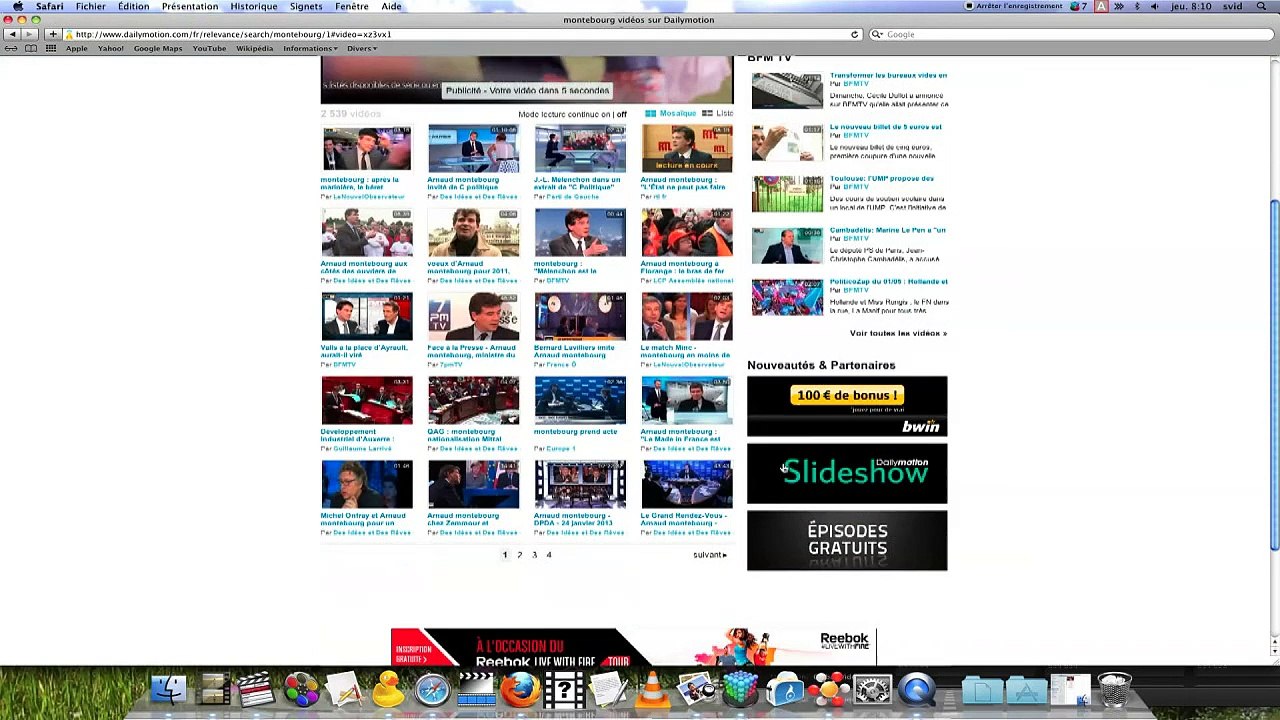Open the Wikipédia bookmark
This screenshot has height=720, width=1280.
[254, 48]
